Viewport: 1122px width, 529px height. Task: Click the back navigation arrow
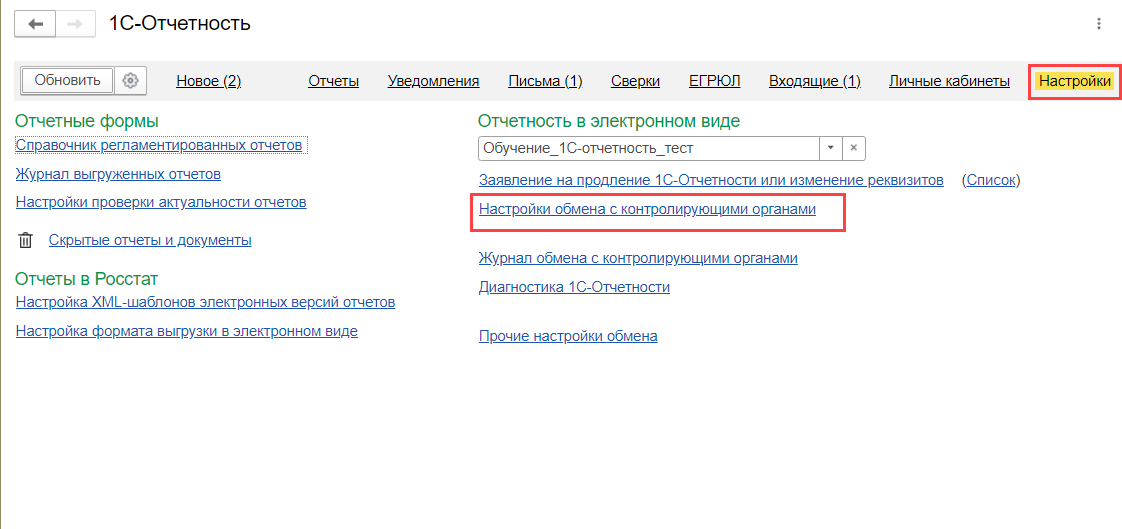35,23
